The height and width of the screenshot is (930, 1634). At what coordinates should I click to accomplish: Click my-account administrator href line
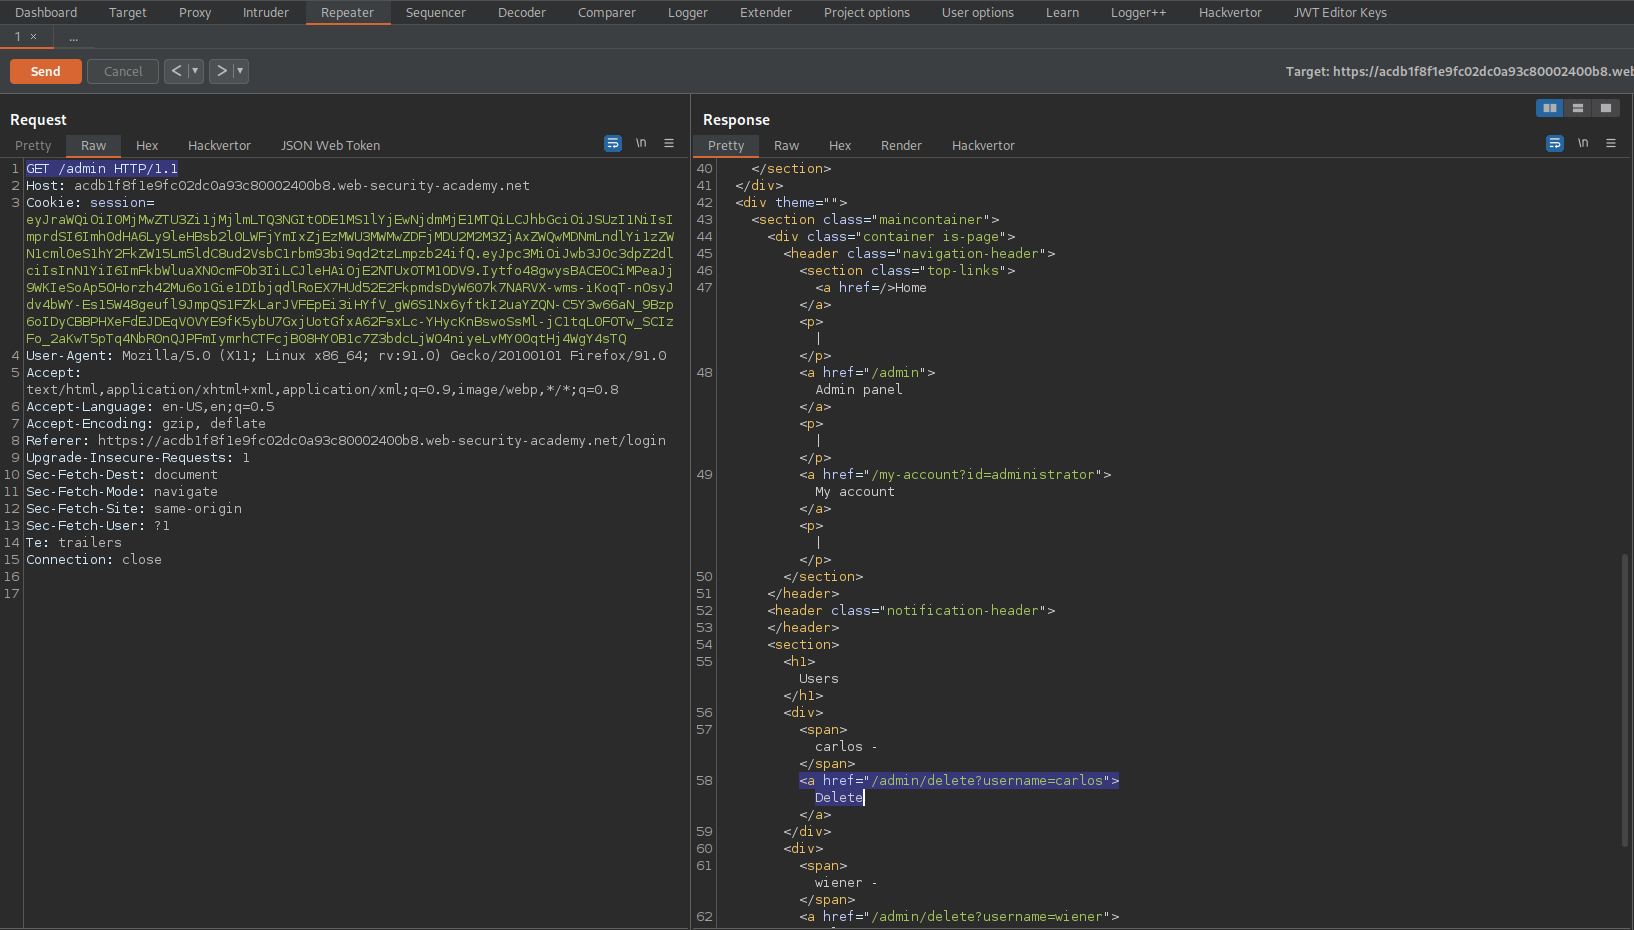point(955,475)
